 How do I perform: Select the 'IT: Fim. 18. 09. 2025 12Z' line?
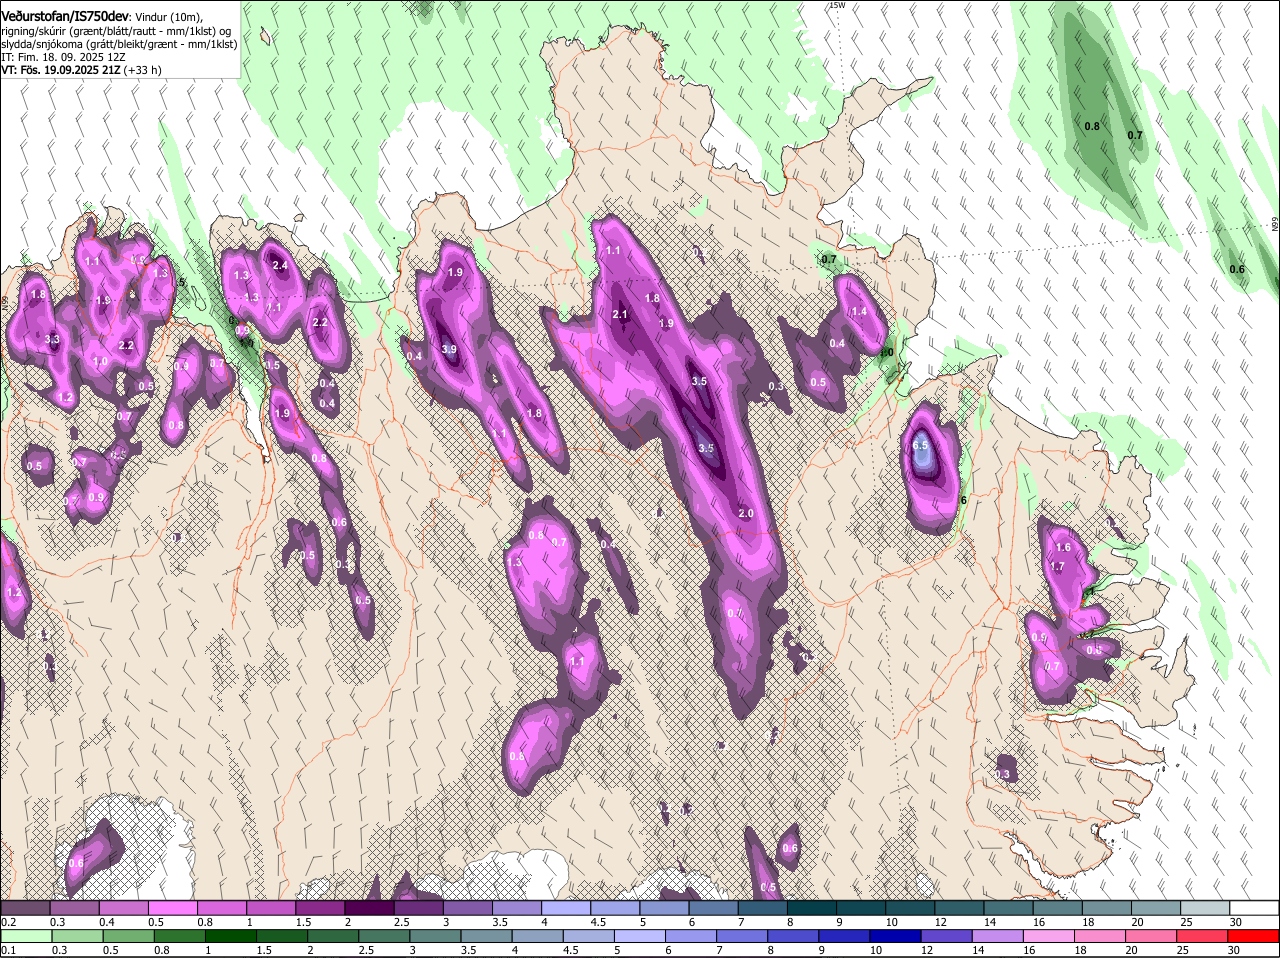coord(63,57)
